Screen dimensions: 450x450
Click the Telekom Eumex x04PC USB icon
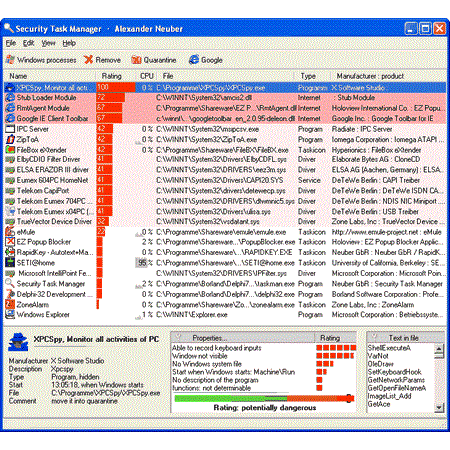point(10,211)
